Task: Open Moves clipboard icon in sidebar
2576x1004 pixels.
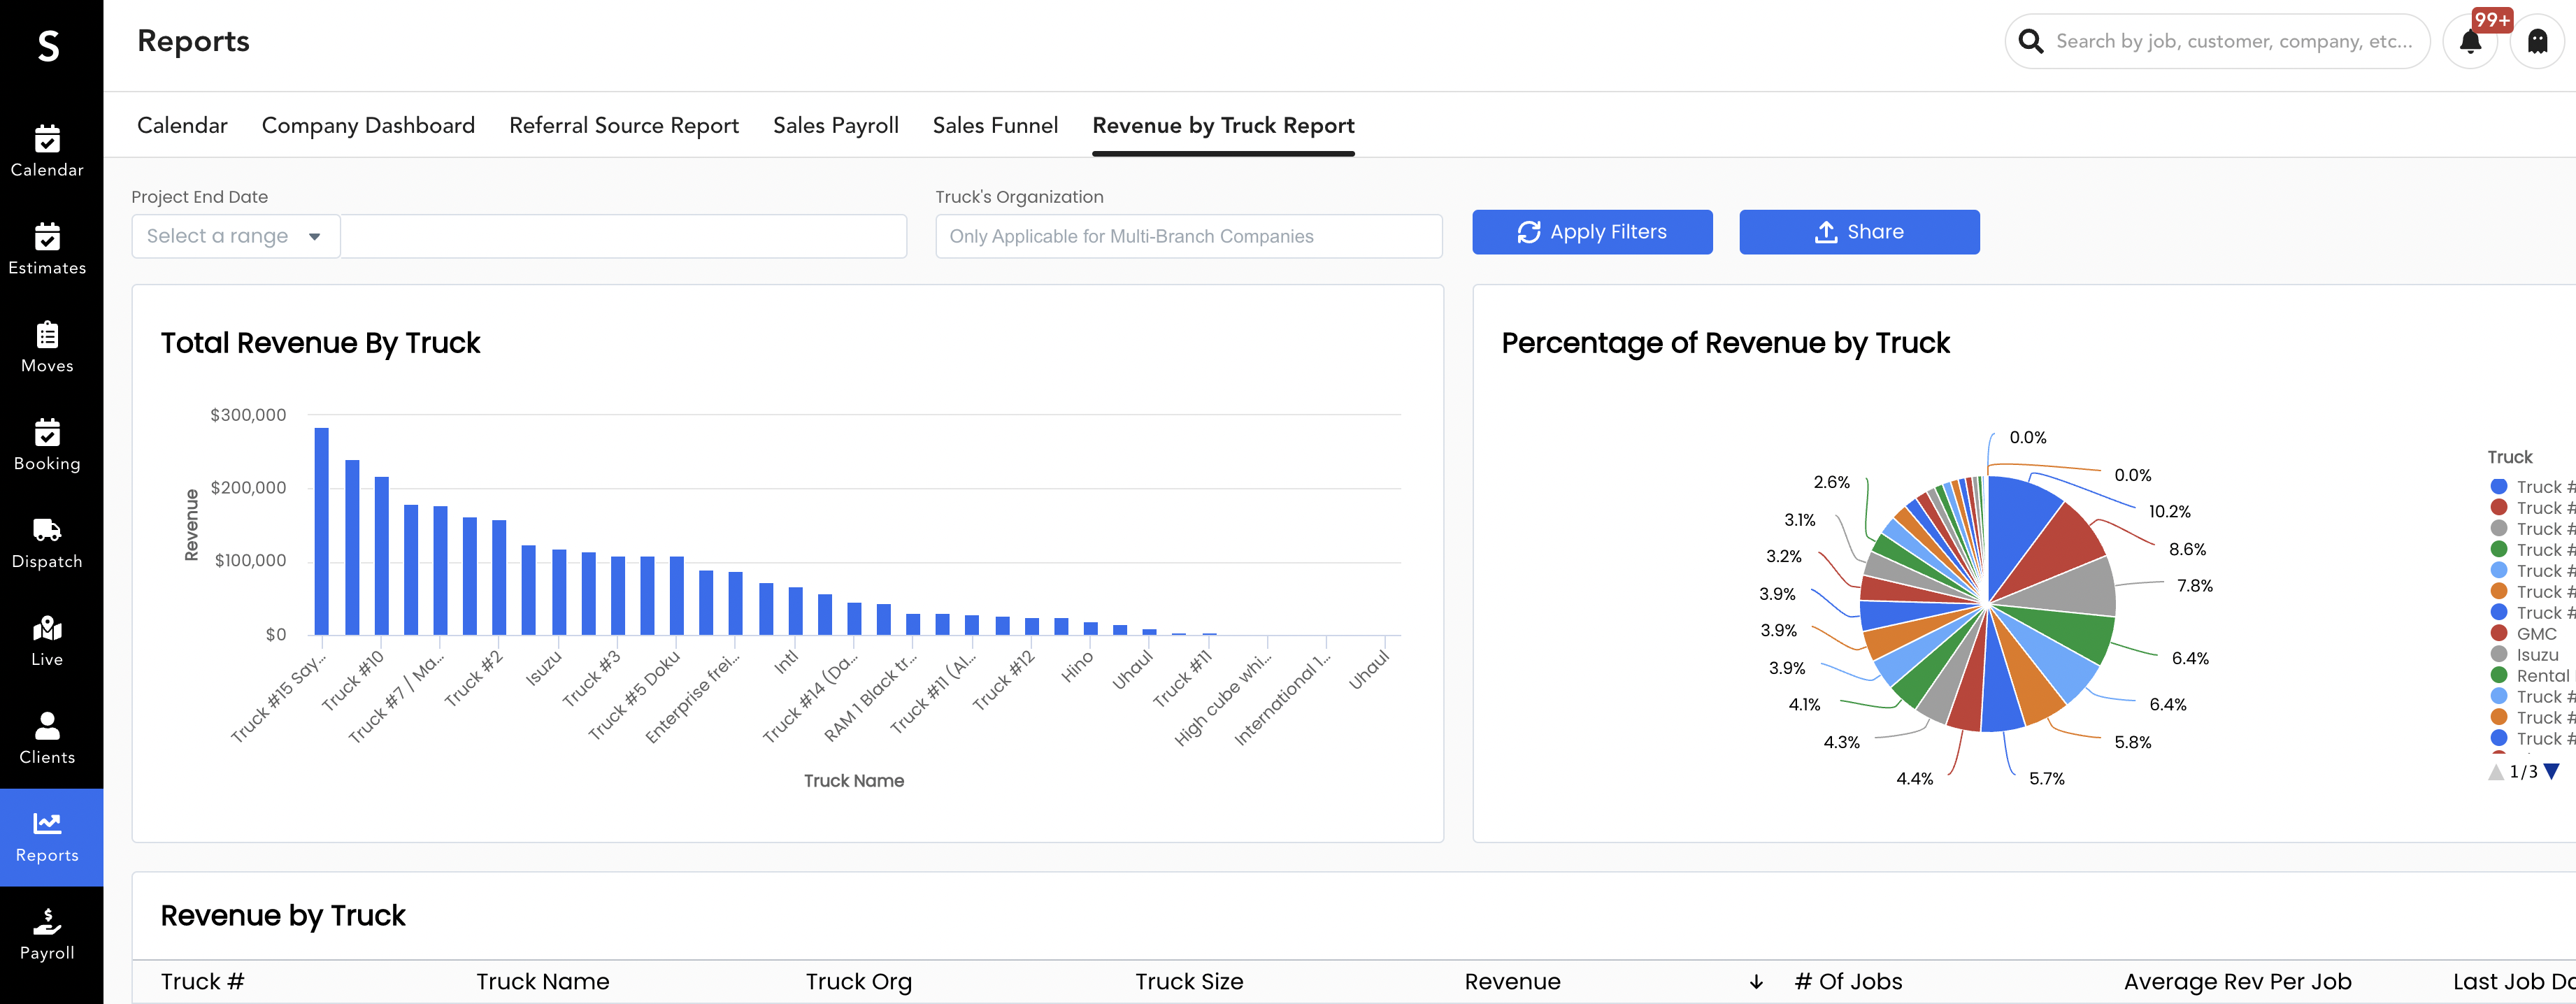Action: click(x=47, y=335)
